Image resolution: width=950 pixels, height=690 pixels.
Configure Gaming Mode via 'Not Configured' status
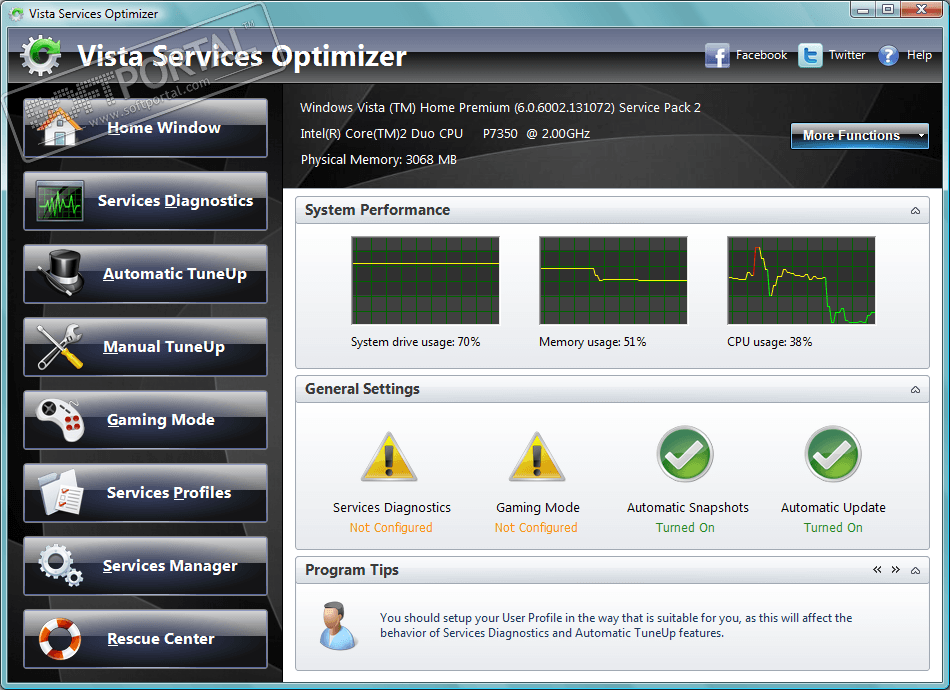coord(536,528)
